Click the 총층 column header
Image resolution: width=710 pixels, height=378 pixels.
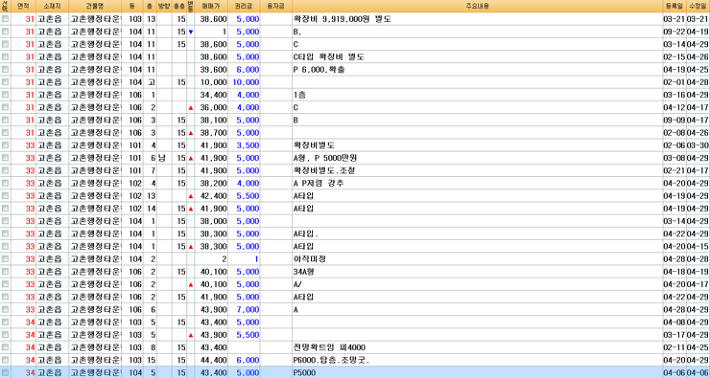click(x=179, y=6)
